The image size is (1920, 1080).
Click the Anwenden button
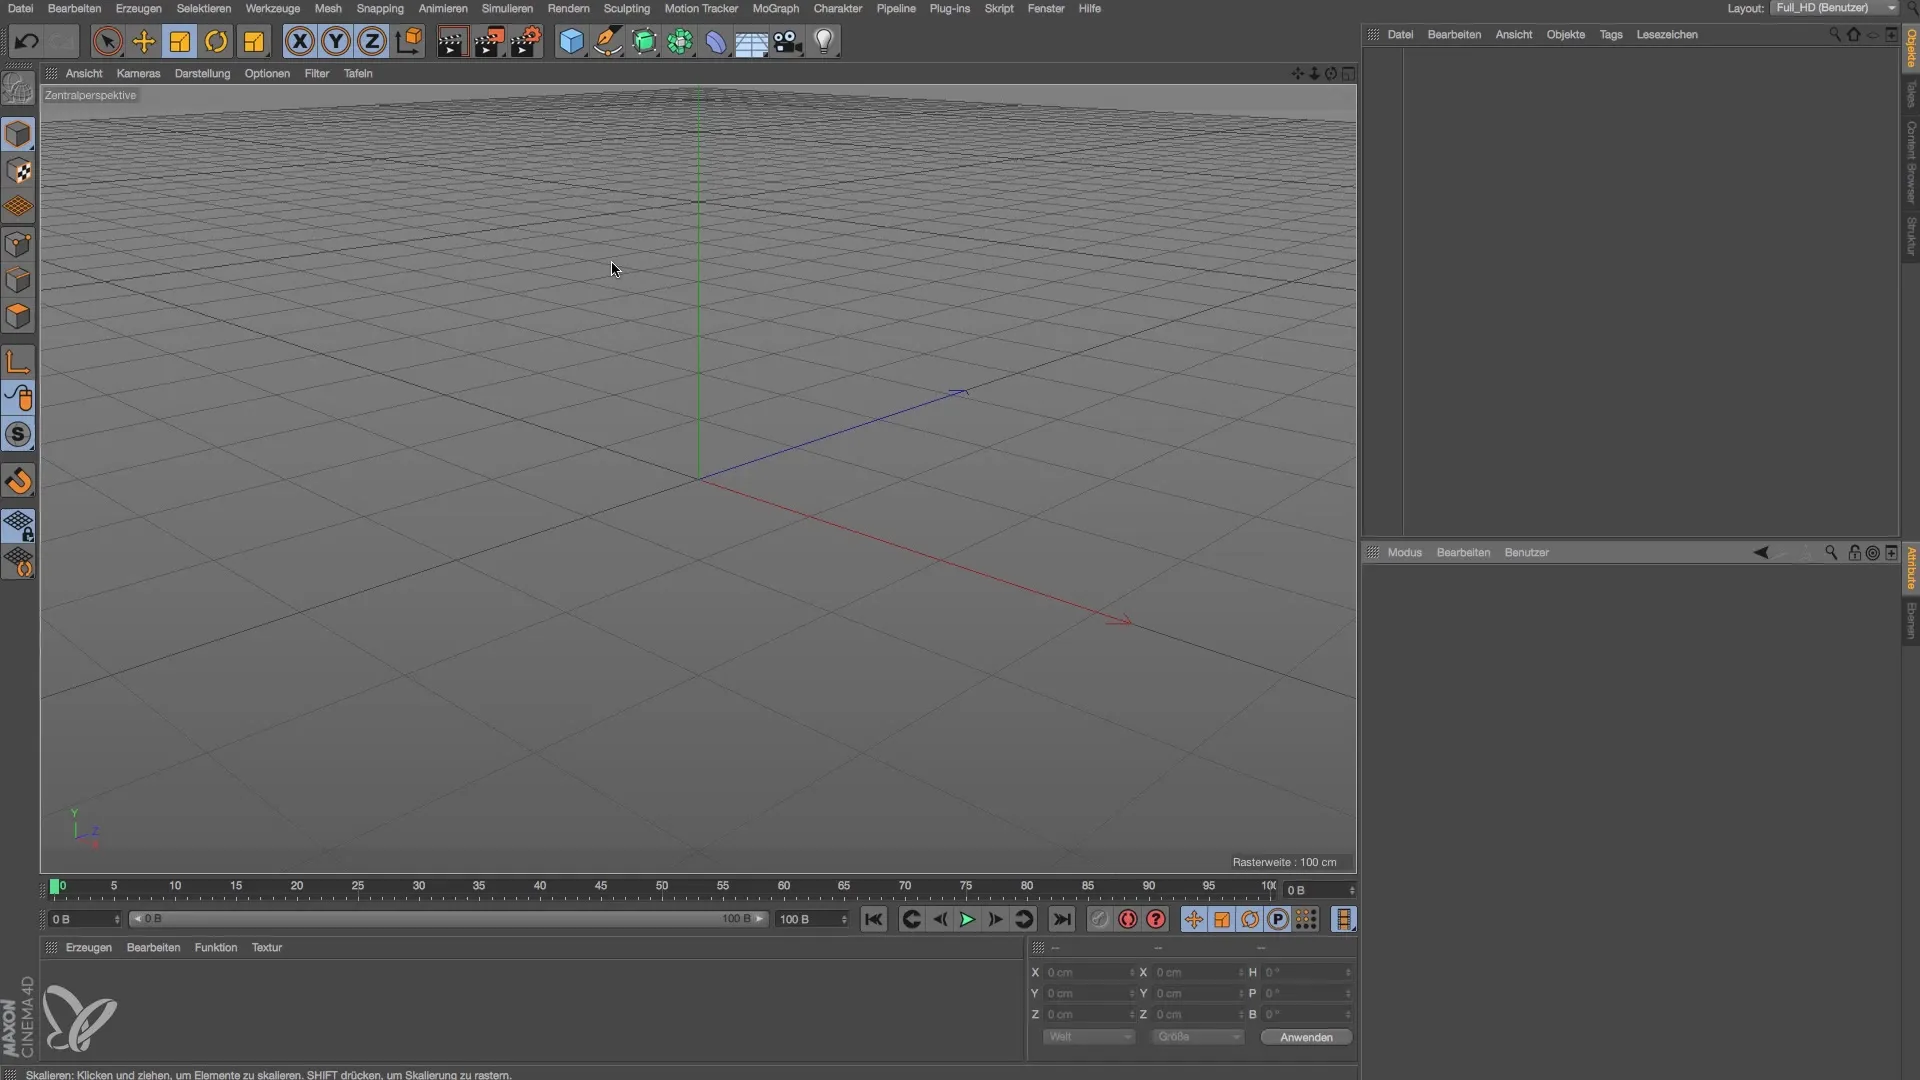point(1306,1037)
